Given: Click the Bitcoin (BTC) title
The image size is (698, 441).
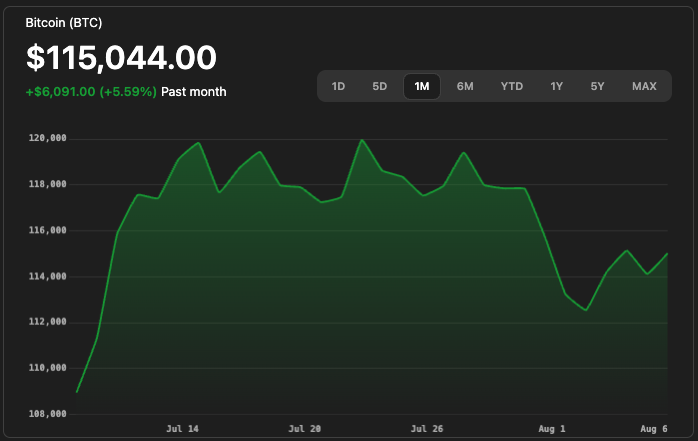Looking at the screenshot, I should [64, 23].
